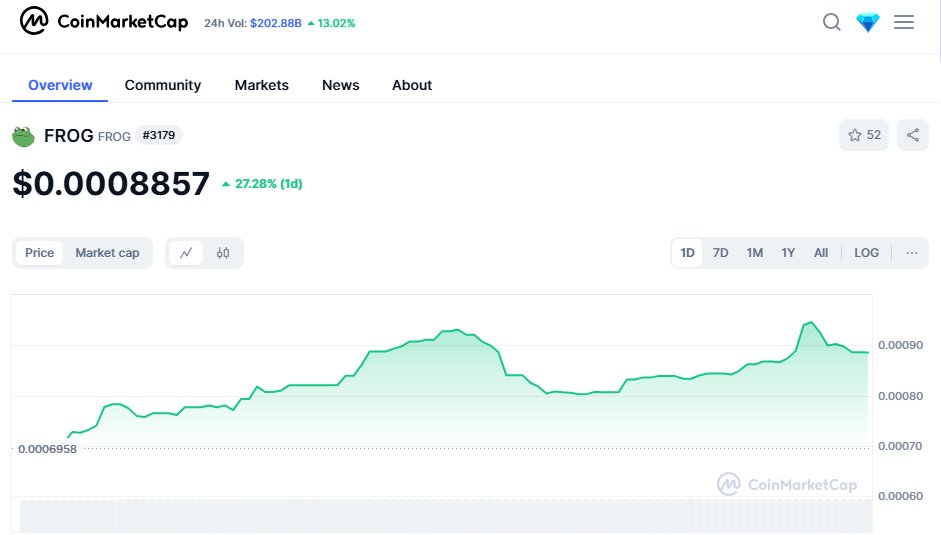Click the volume bar strip below chart

click(446, 515)
